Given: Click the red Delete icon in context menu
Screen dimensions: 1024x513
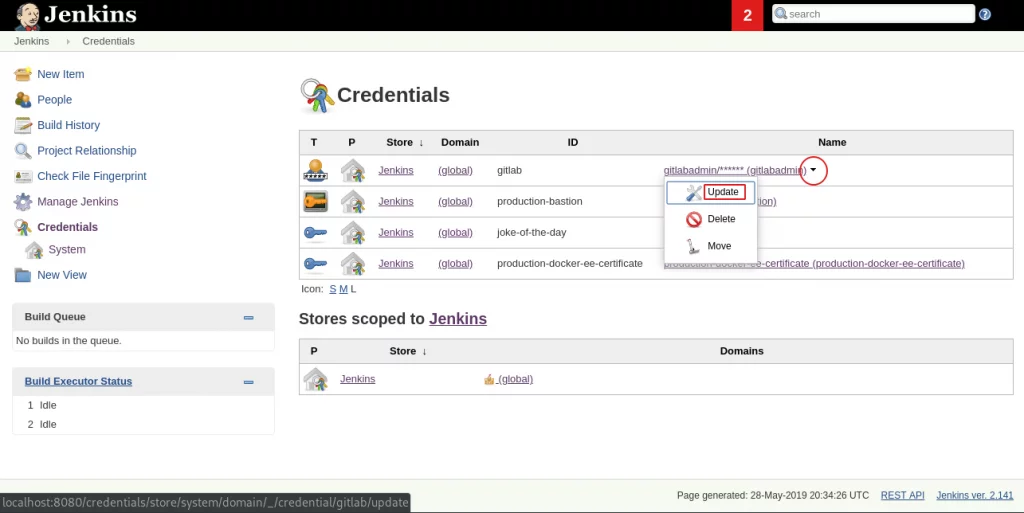Looking at the screenshot, I should 694,219.
